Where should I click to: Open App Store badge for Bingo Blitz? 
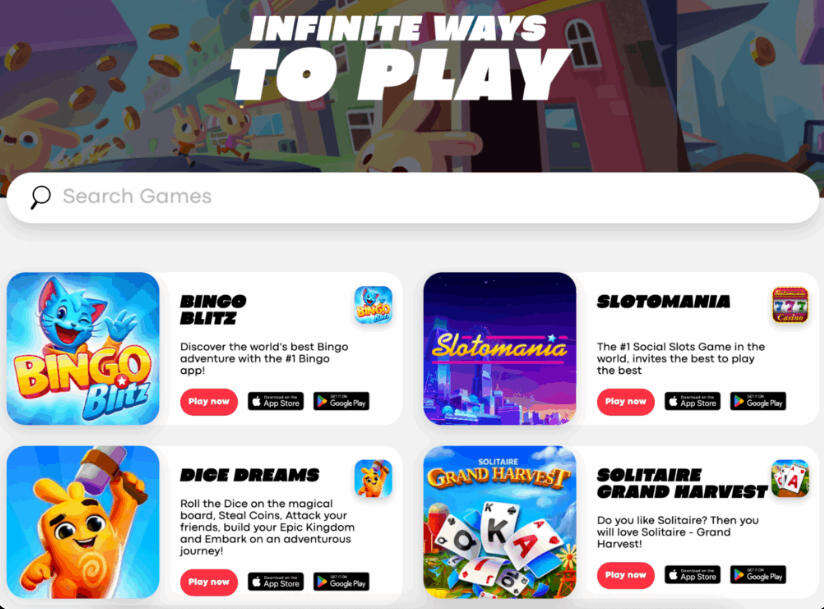[x=276, y=401]
